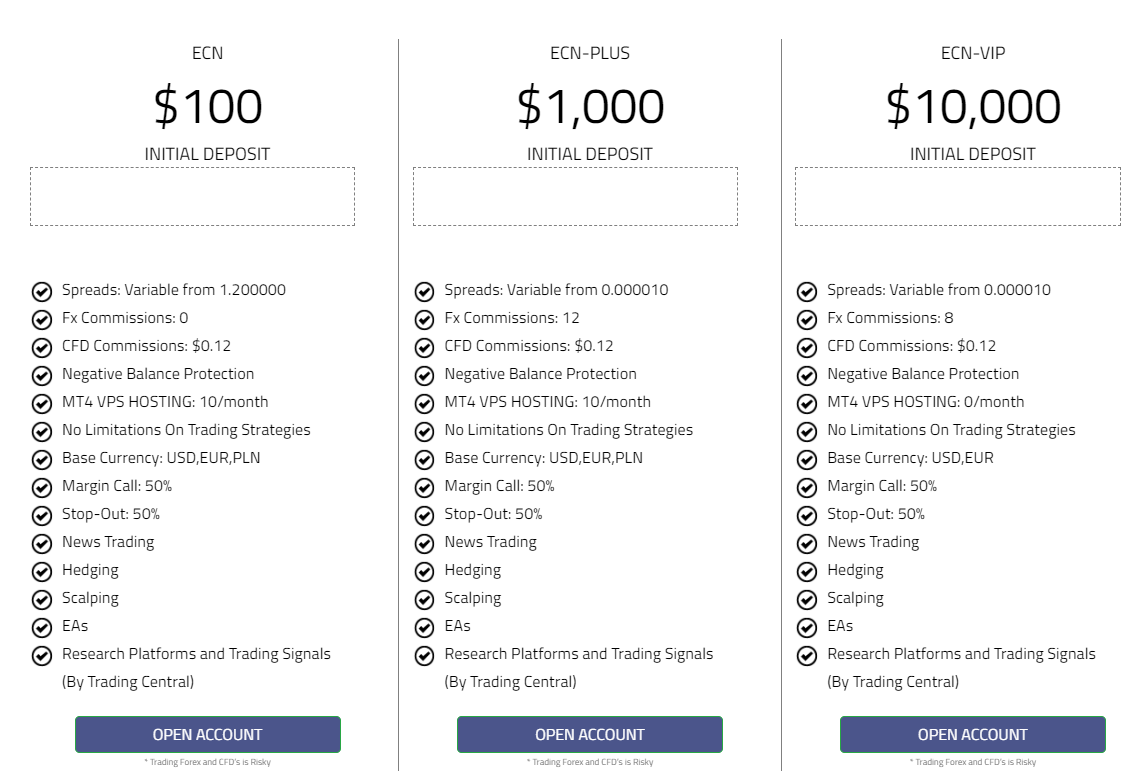Click the MT4 VPS HOSTING checkmark under ECN-PLUS
This screenshot has width=1145, height=781.
tap(424, 402)
